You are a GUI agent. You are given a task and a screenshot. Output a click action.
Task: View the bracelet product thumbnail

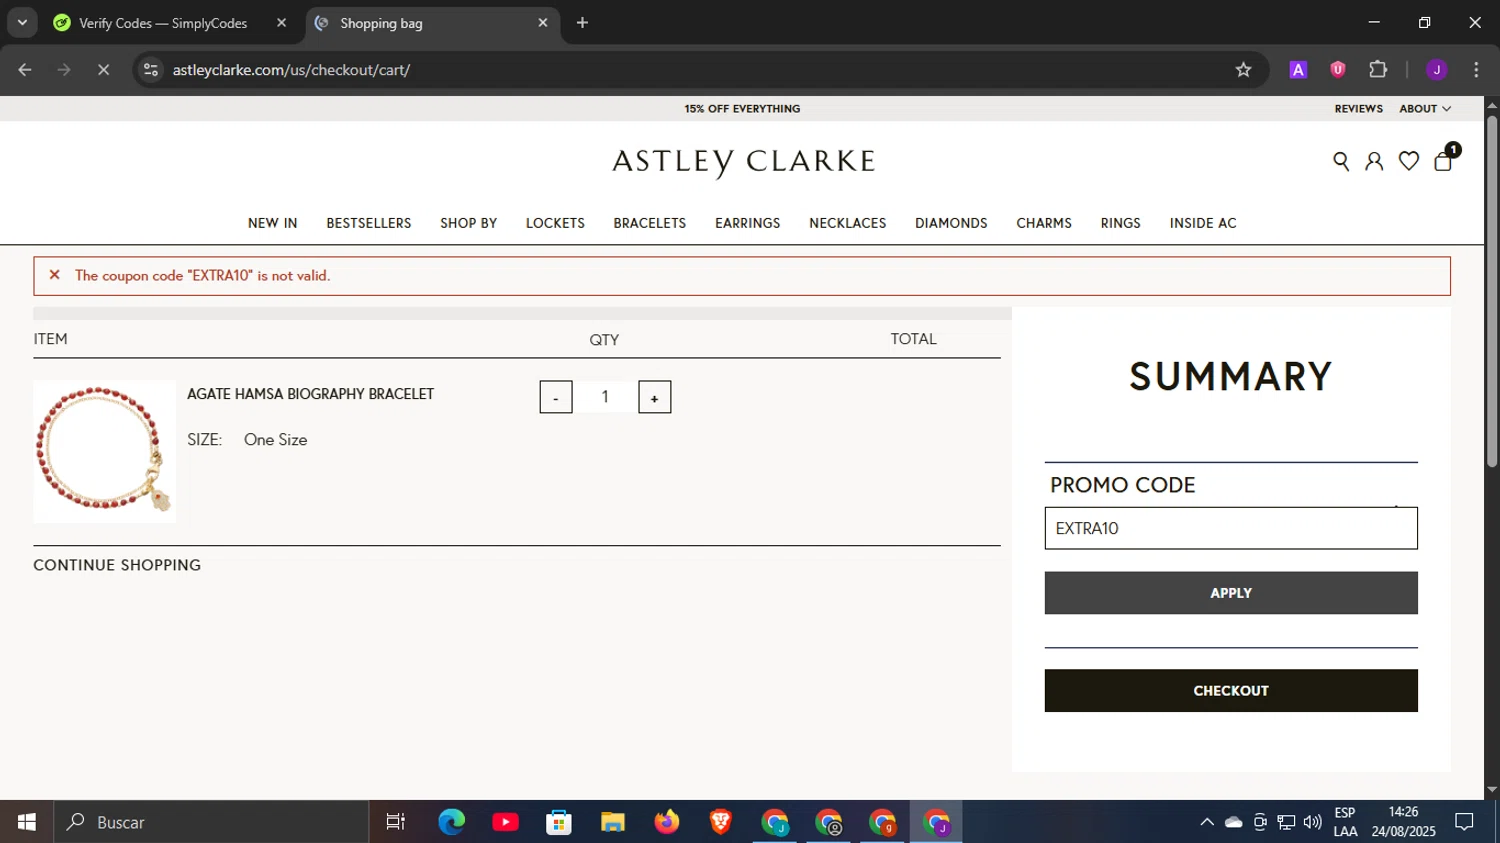(x=104, y=451)
